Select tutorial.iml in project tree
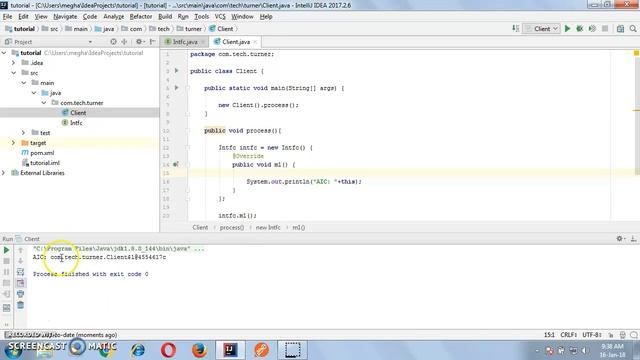This screenshot has width=640, height=360. [45, 163]
